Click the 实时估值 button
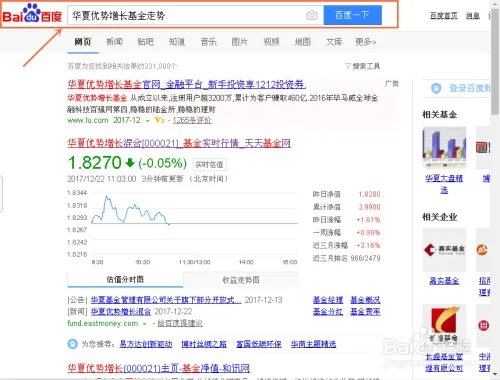Image resolution: width=500 pixels, height=380 pixels. [209, 164]
